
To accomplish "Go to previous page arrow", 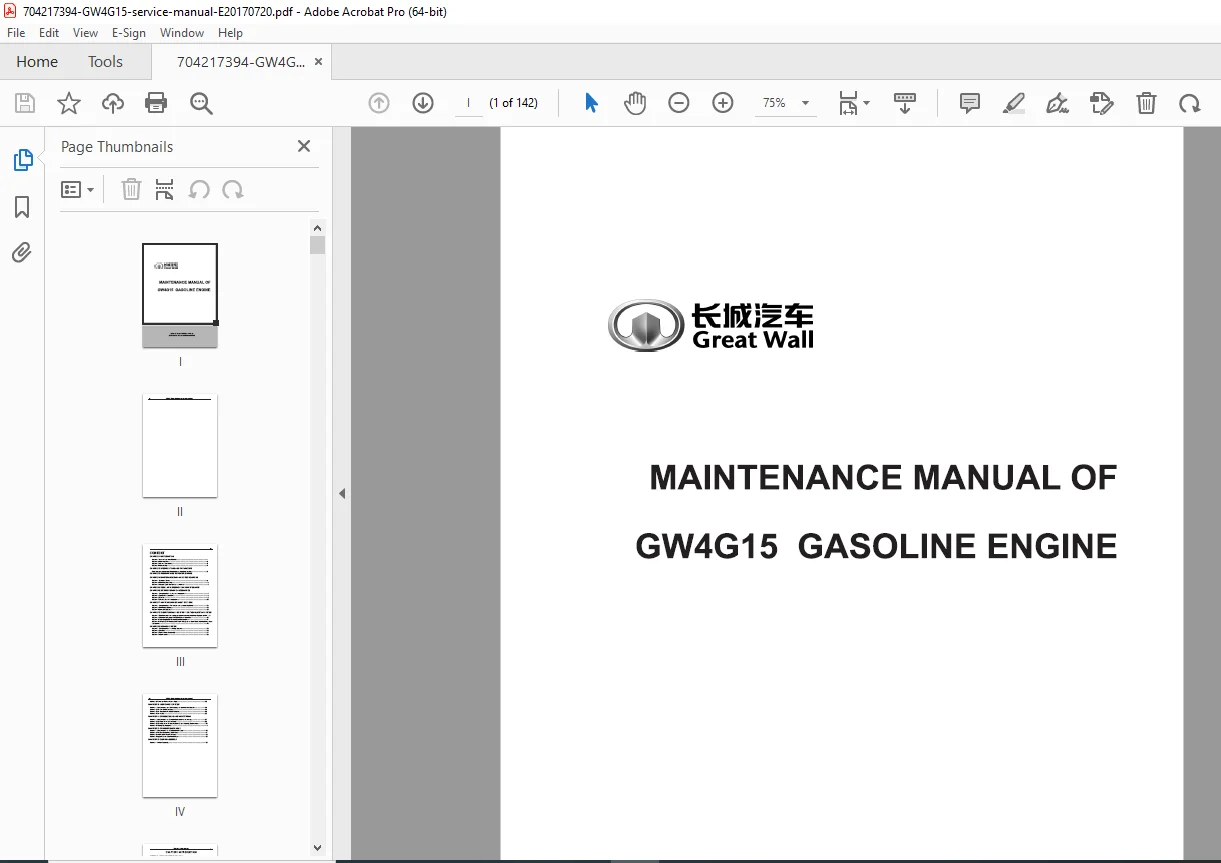I will pyautogui.click(x=379, y=103).
